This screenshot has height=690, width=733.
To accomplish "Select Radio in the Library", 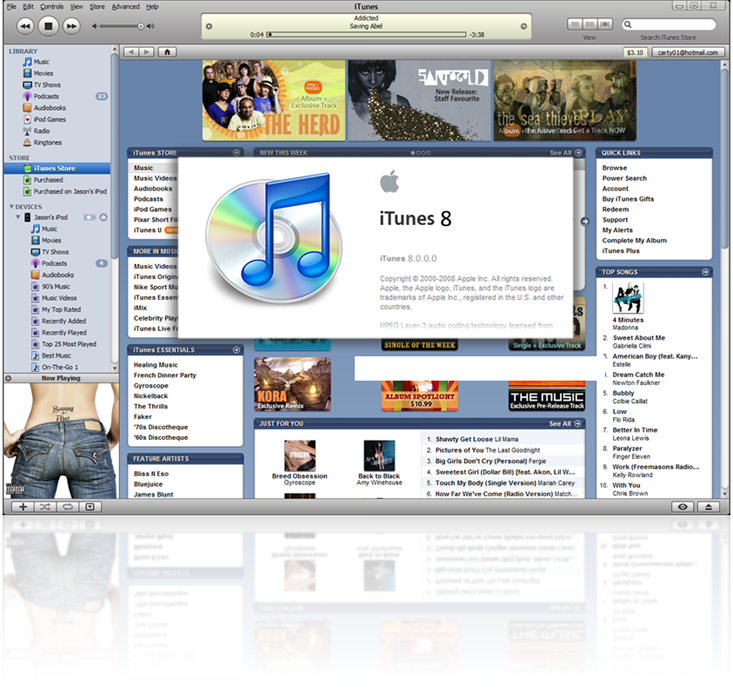I will pos(41,131).
